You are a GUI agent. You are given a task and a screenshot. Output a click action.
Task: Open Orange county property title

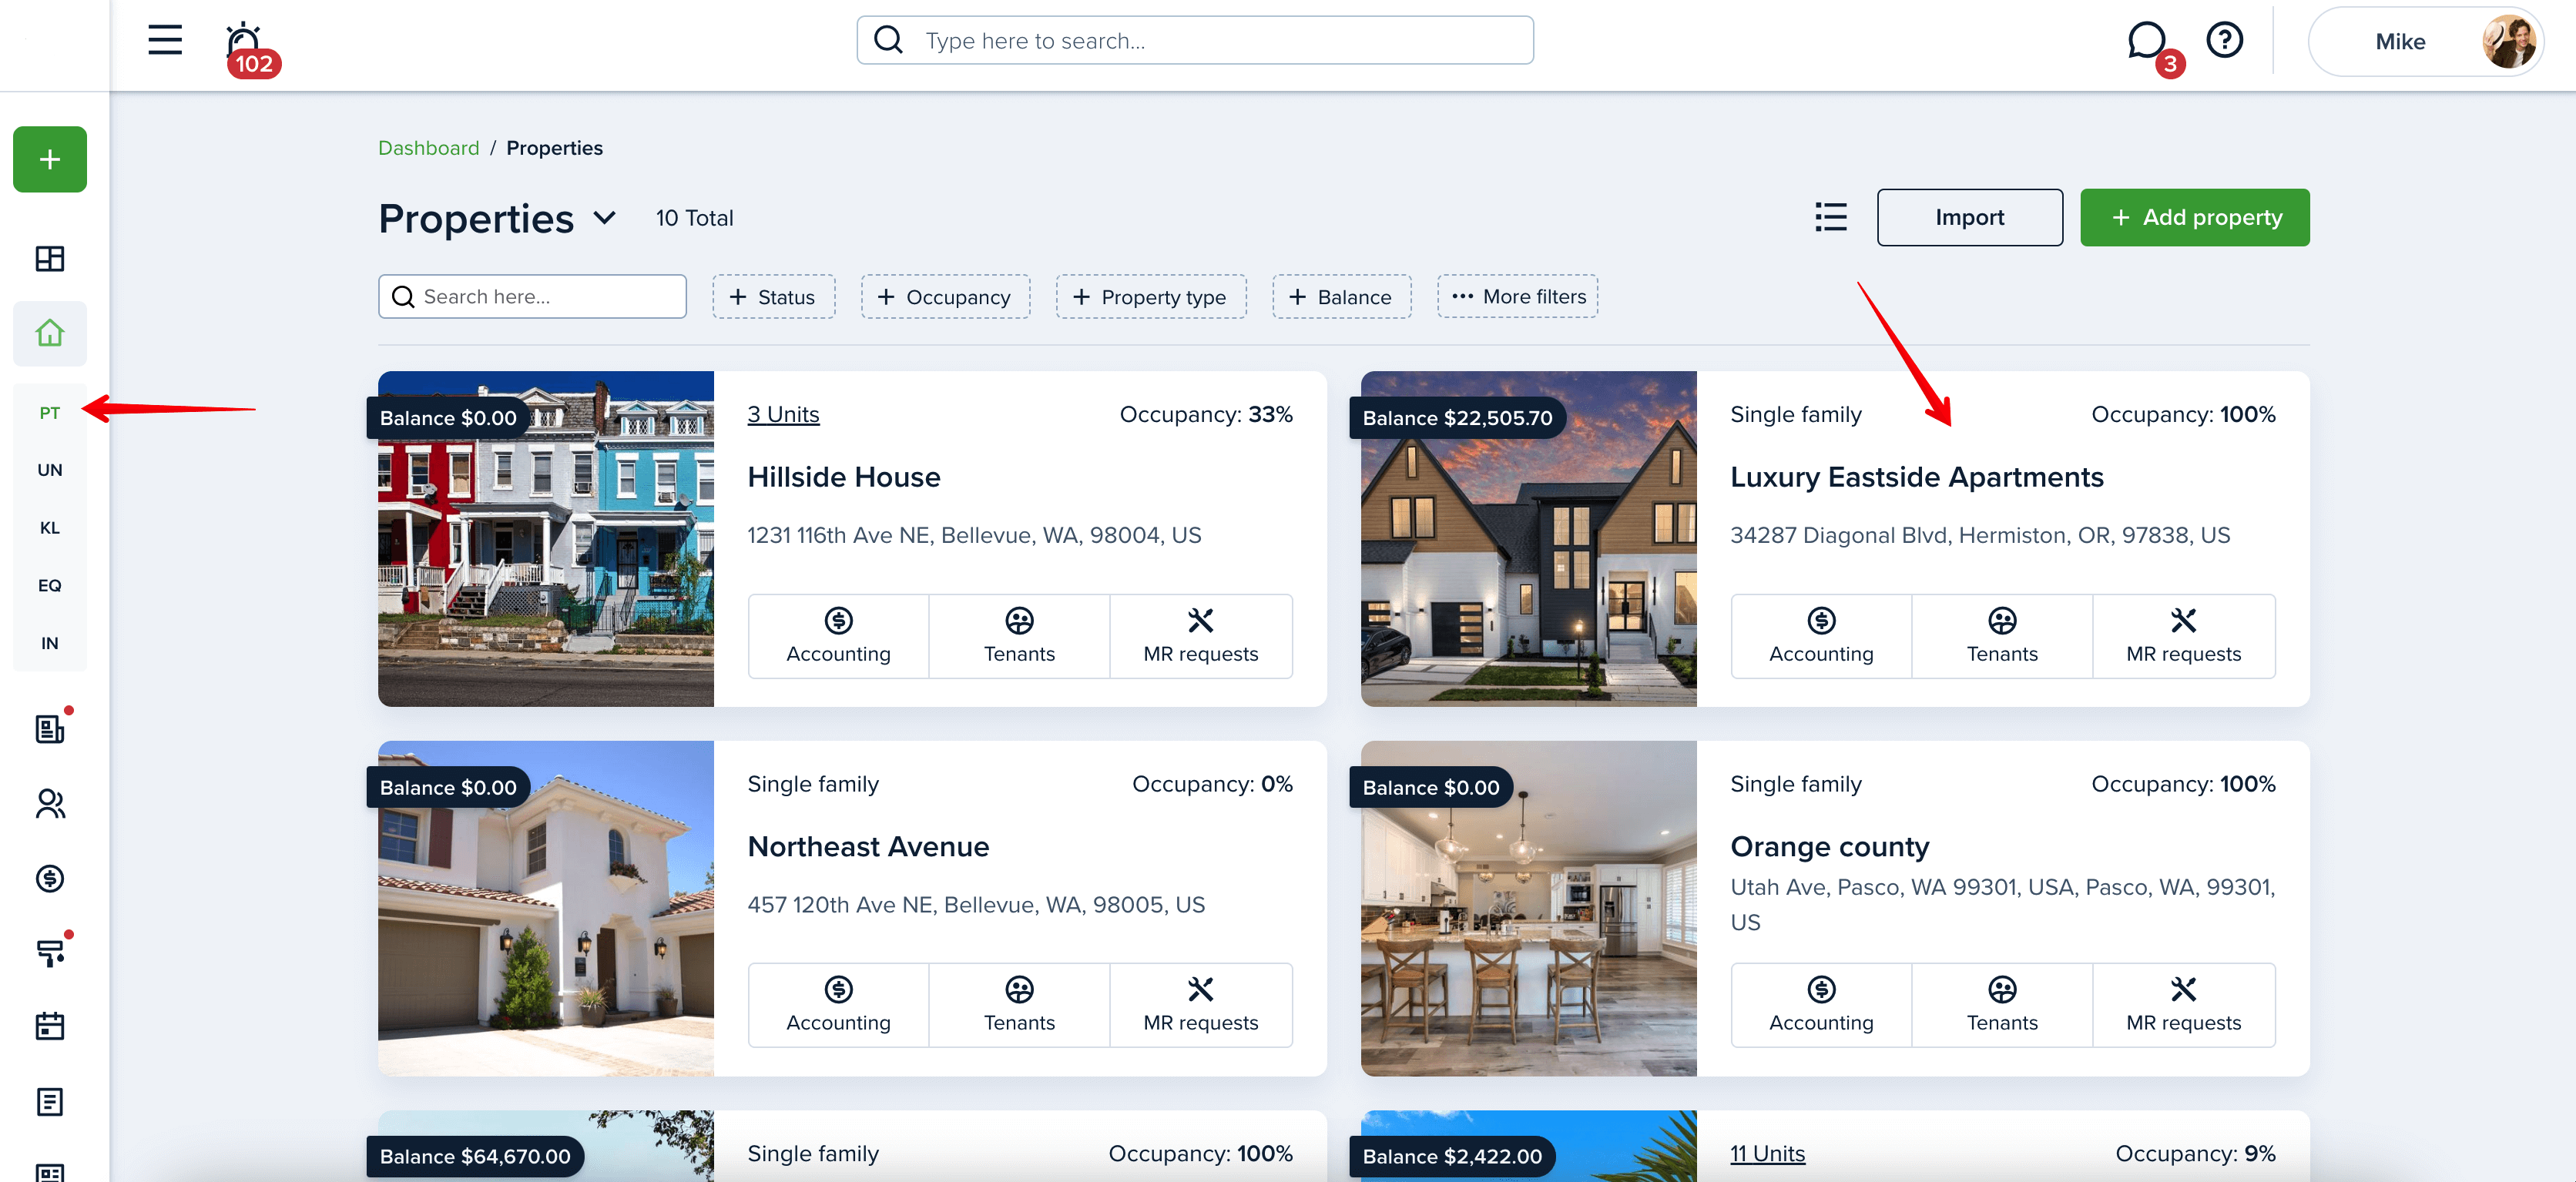[1829, 847]
